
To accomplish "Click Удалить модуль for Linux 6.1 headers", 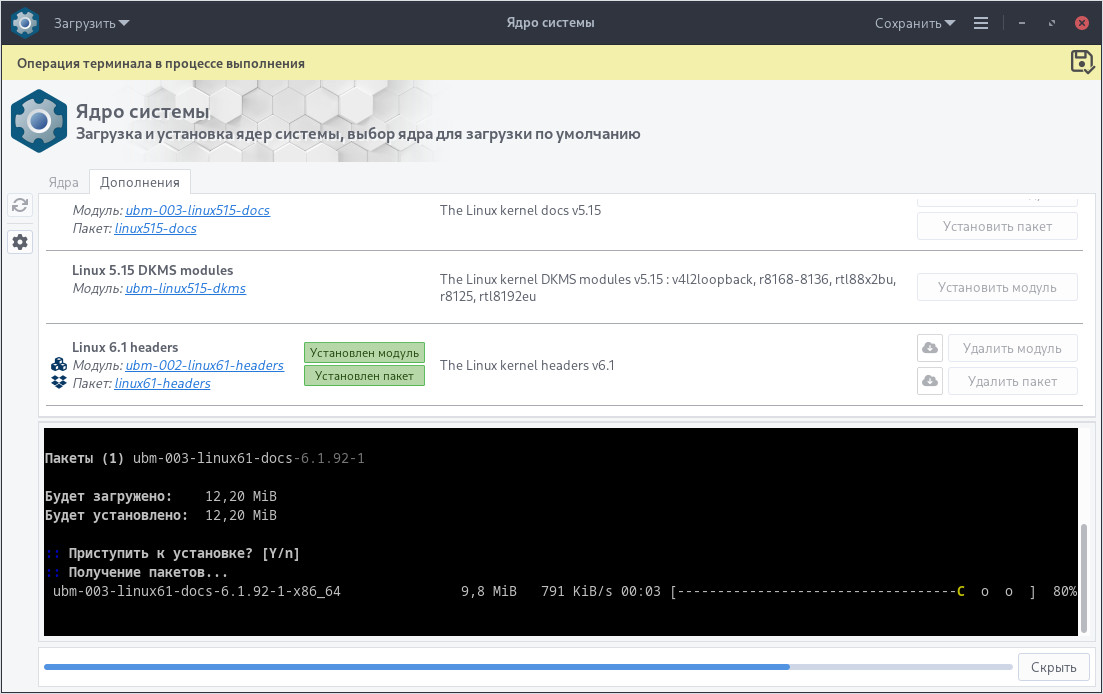I will (1012, 348).
